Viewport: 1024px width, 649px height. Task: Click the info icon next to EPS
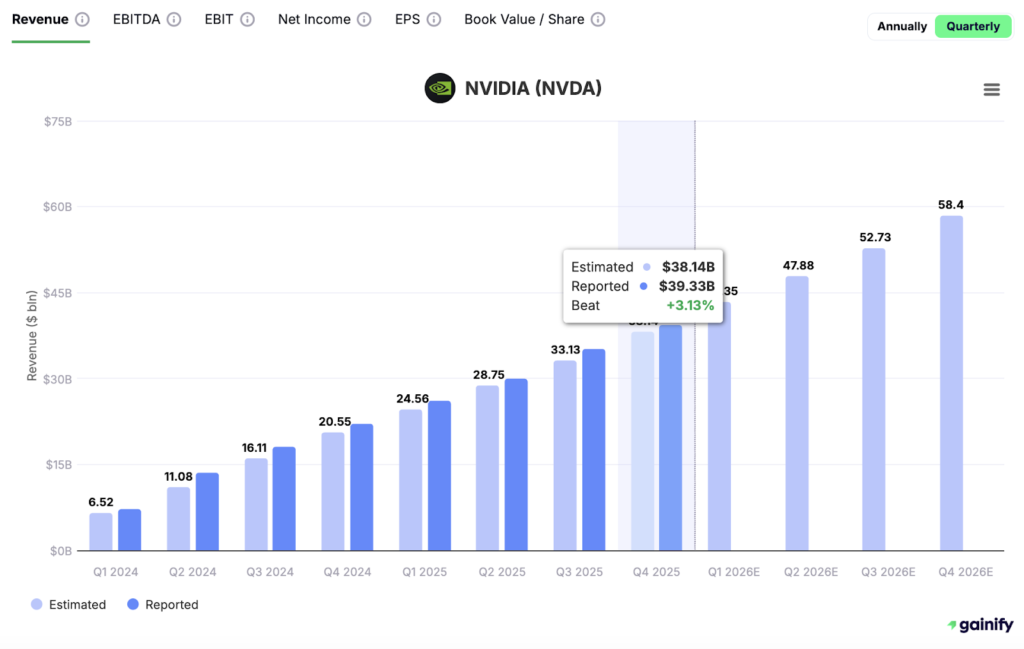(434, 20)
